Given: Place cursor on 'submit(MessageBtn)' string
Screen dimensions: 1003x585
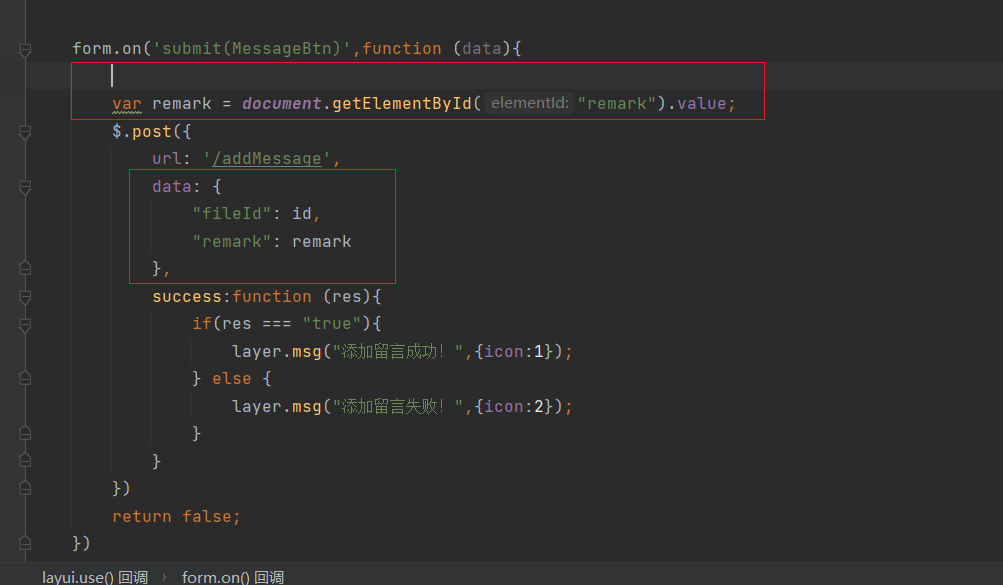Looking at the screenshot, I should pos(251,49).
